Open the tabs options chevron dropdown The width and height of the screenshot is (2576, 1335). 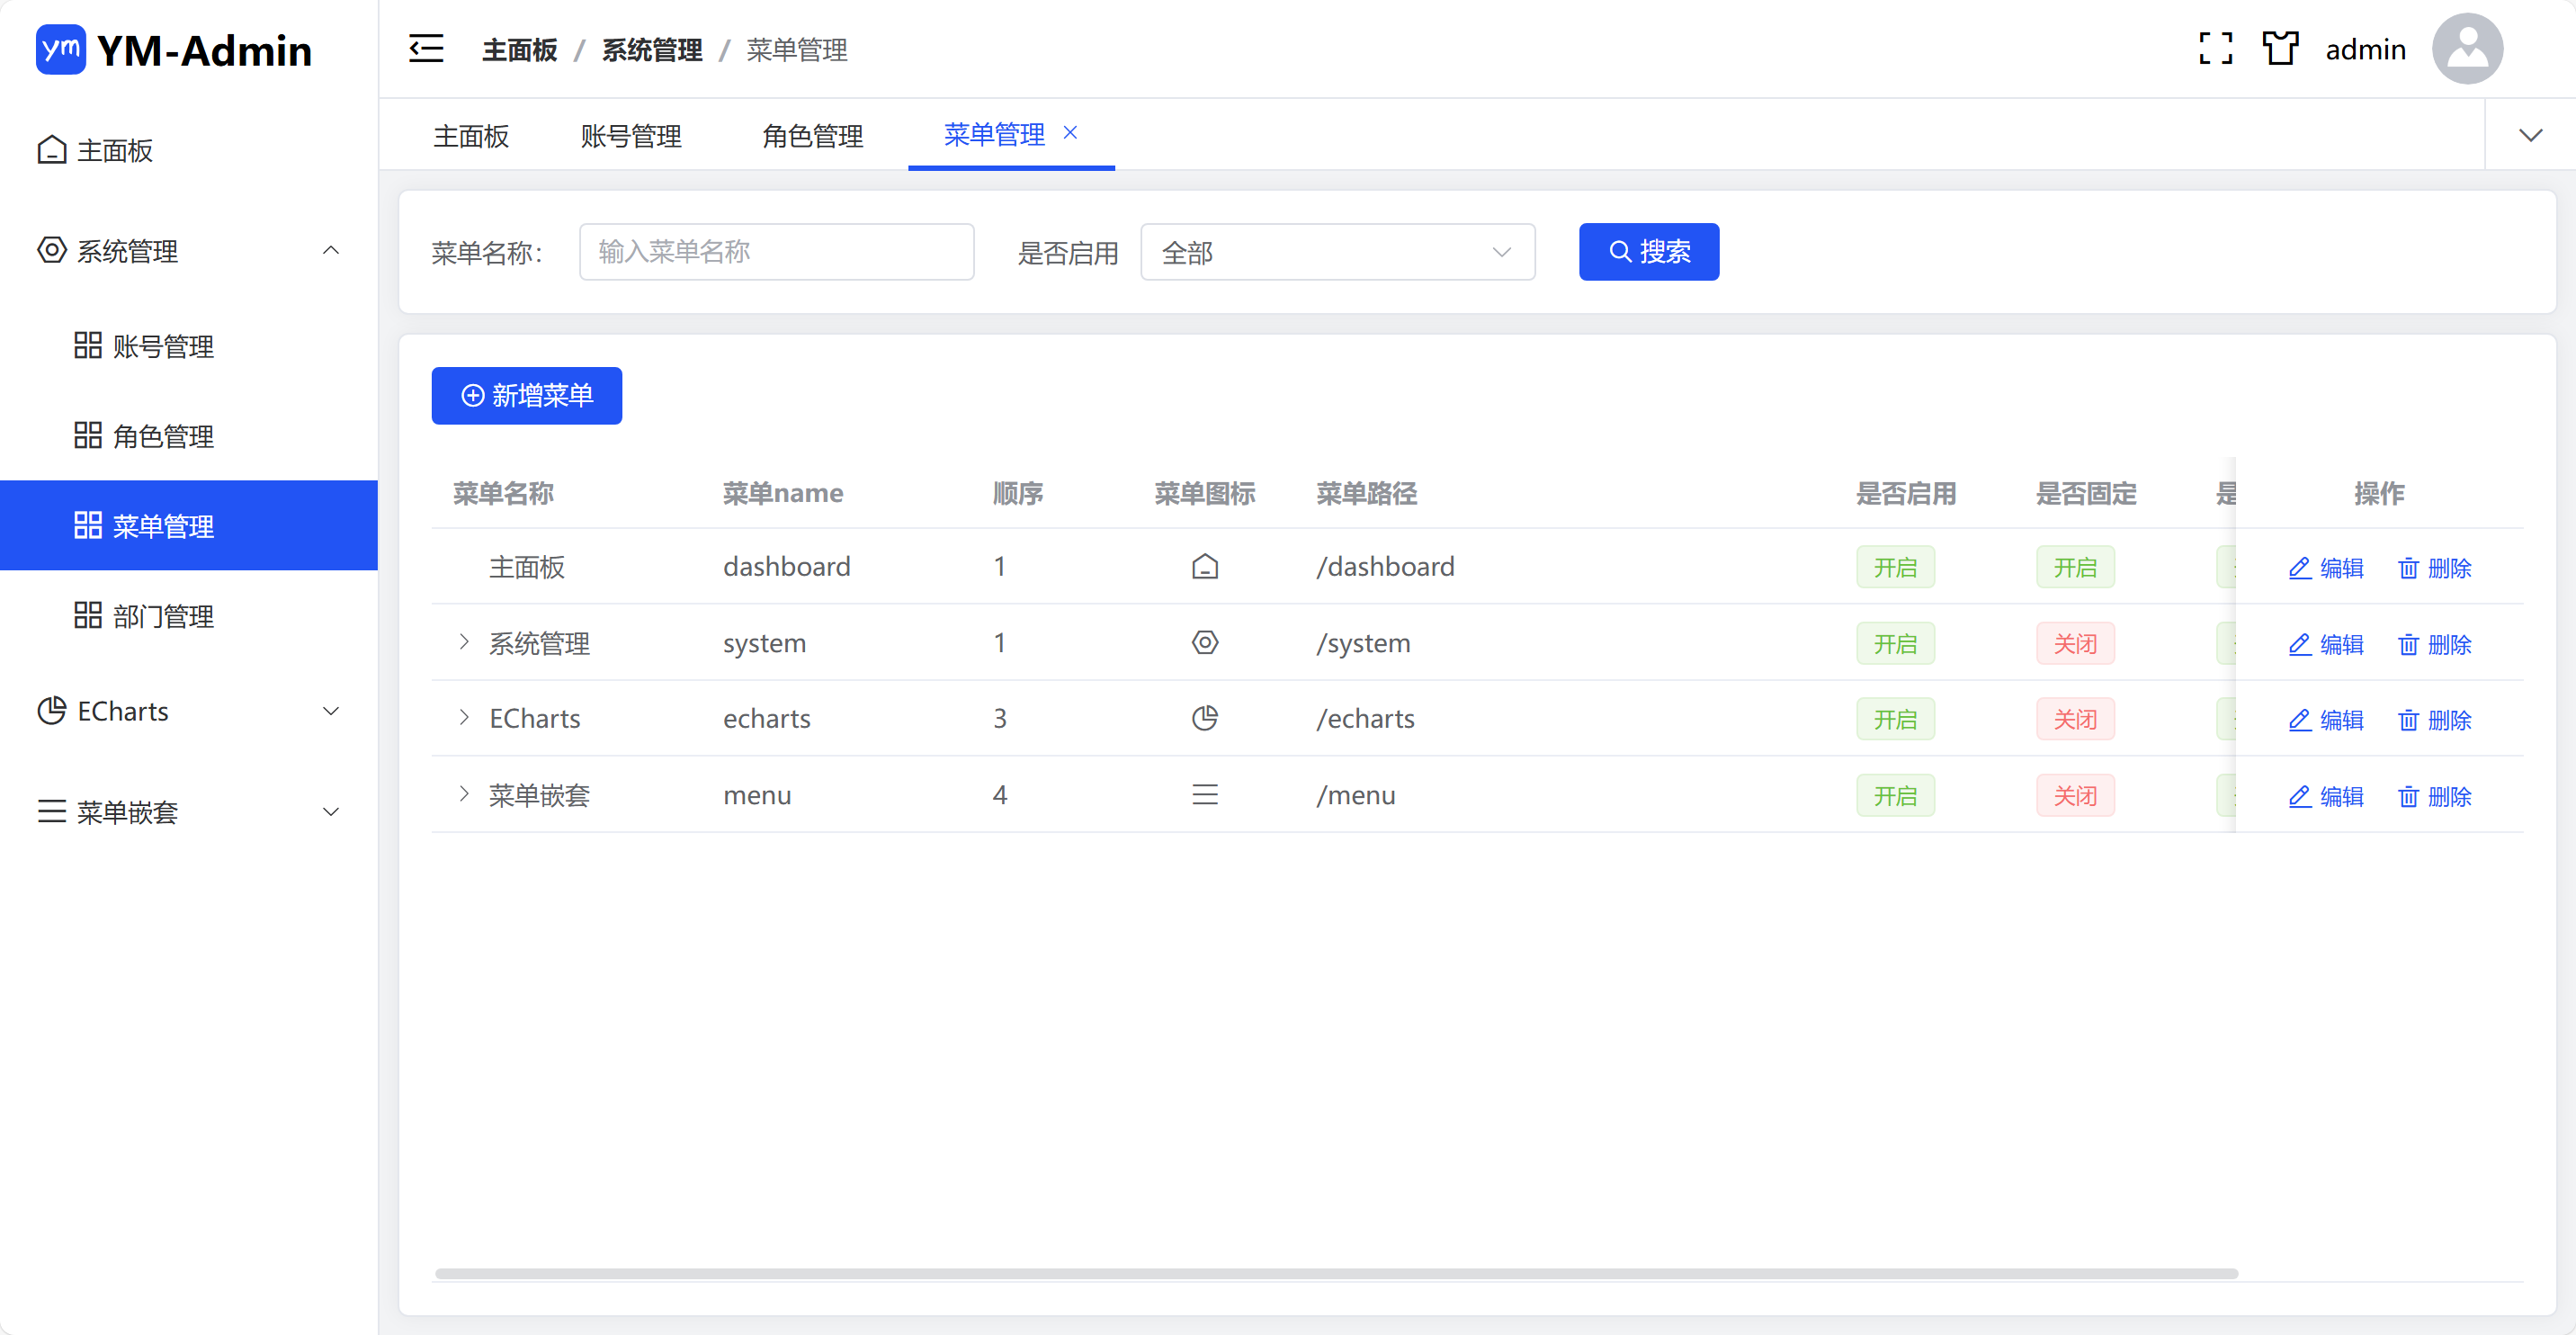click(2530, 135)
